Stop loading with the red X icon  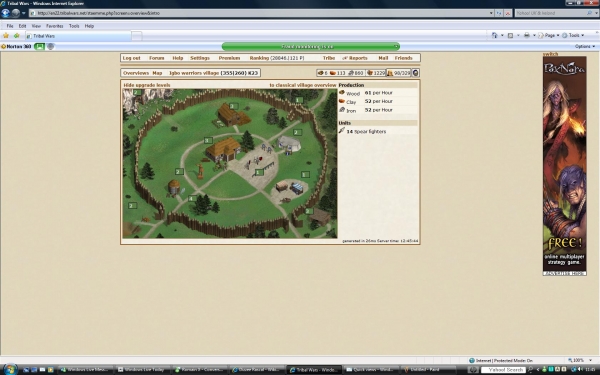pyautogui.click(x=508, y=13)
